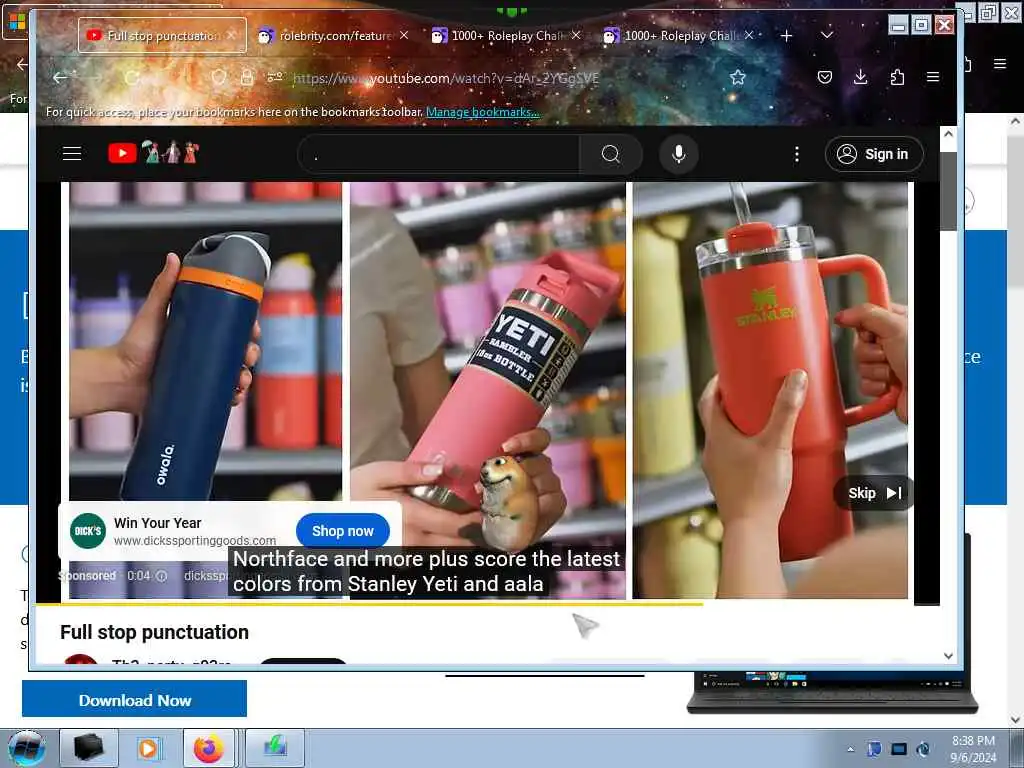Click the Sign in button
The width and height of the screenshot is (1024, 768).
874,154
